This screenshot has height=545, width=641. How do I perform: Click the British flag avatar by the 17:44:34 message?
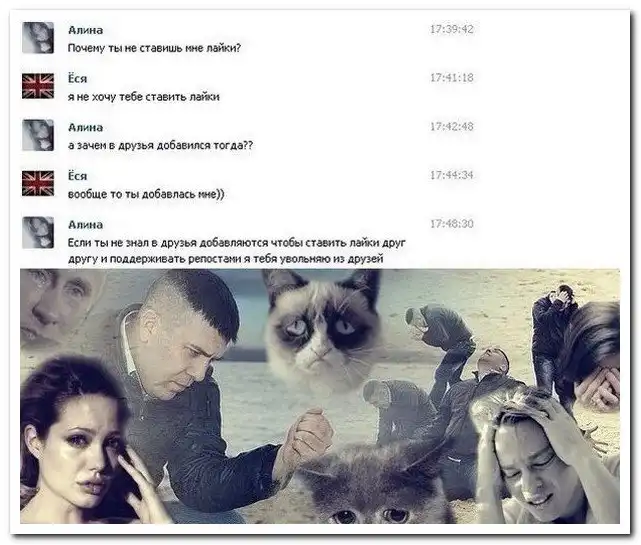pyautogui.click(x=38, y=184)
